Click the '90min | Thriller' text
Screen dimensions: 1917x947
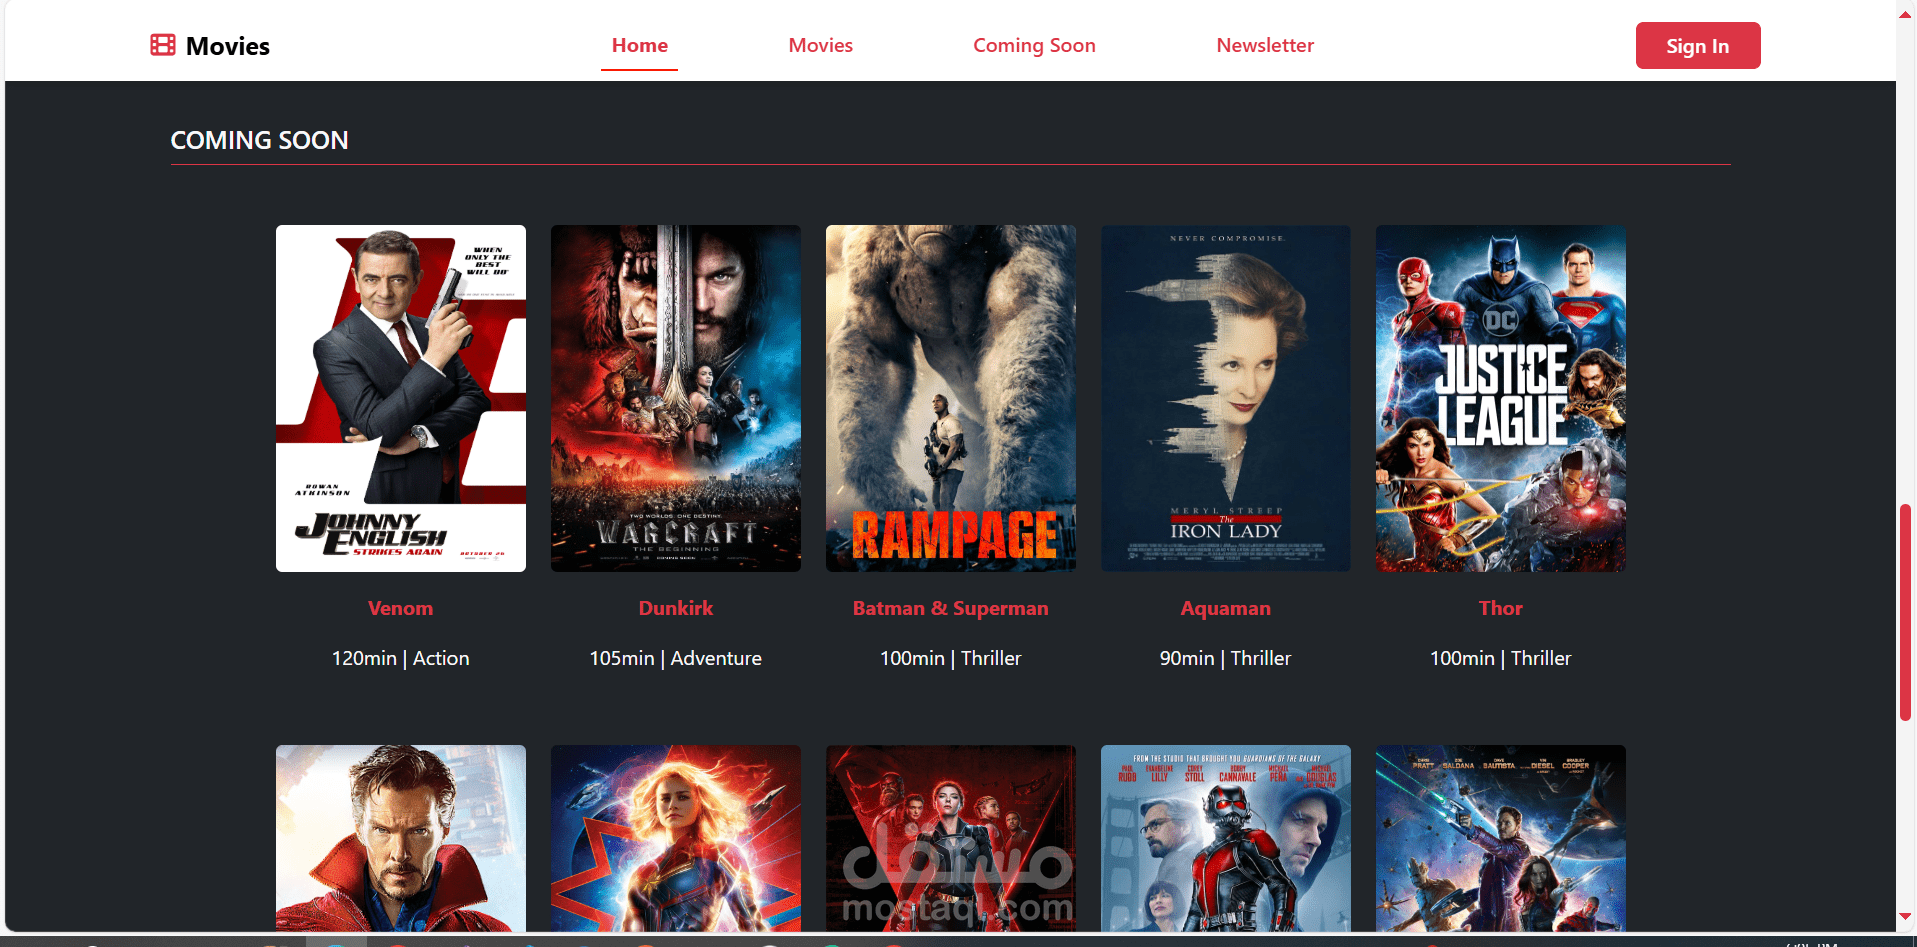tap(1226, 658)
